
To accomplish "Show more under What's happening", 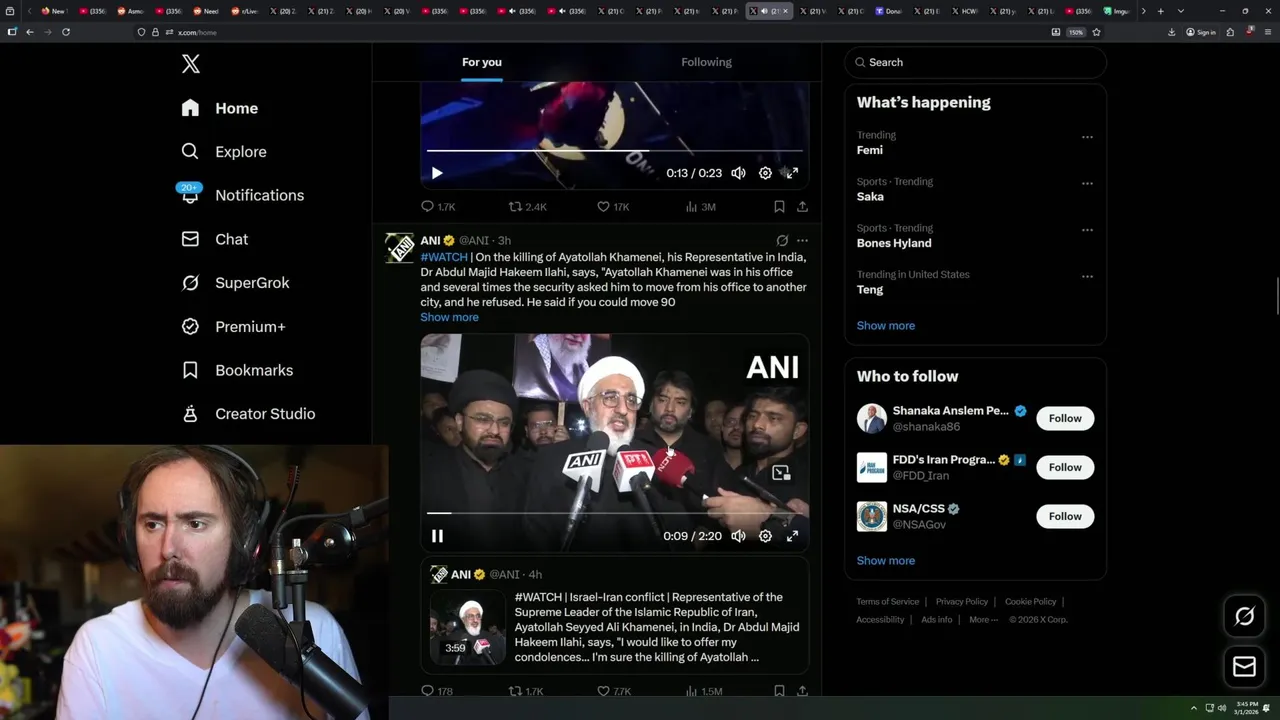I will tap(886, 326).
